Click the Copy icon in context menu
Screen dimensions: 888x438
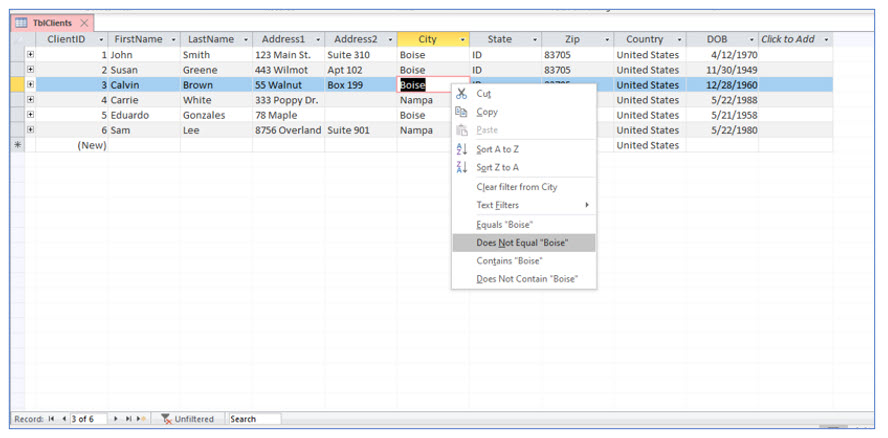pyautogui.click(x=462, y=112)
